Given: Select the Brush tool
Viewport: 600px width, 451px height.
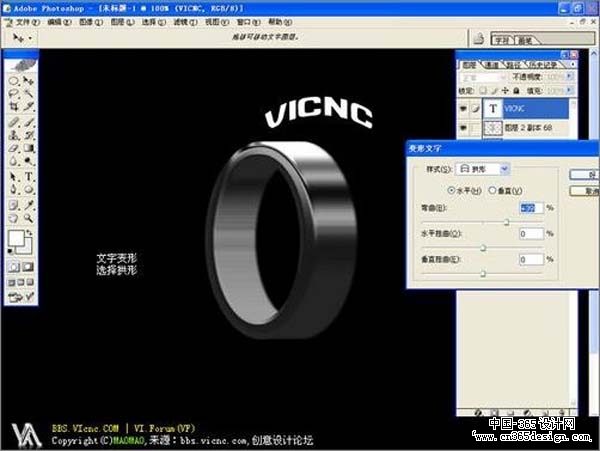Looking at the screenshot, I should (x=28, y=122).
